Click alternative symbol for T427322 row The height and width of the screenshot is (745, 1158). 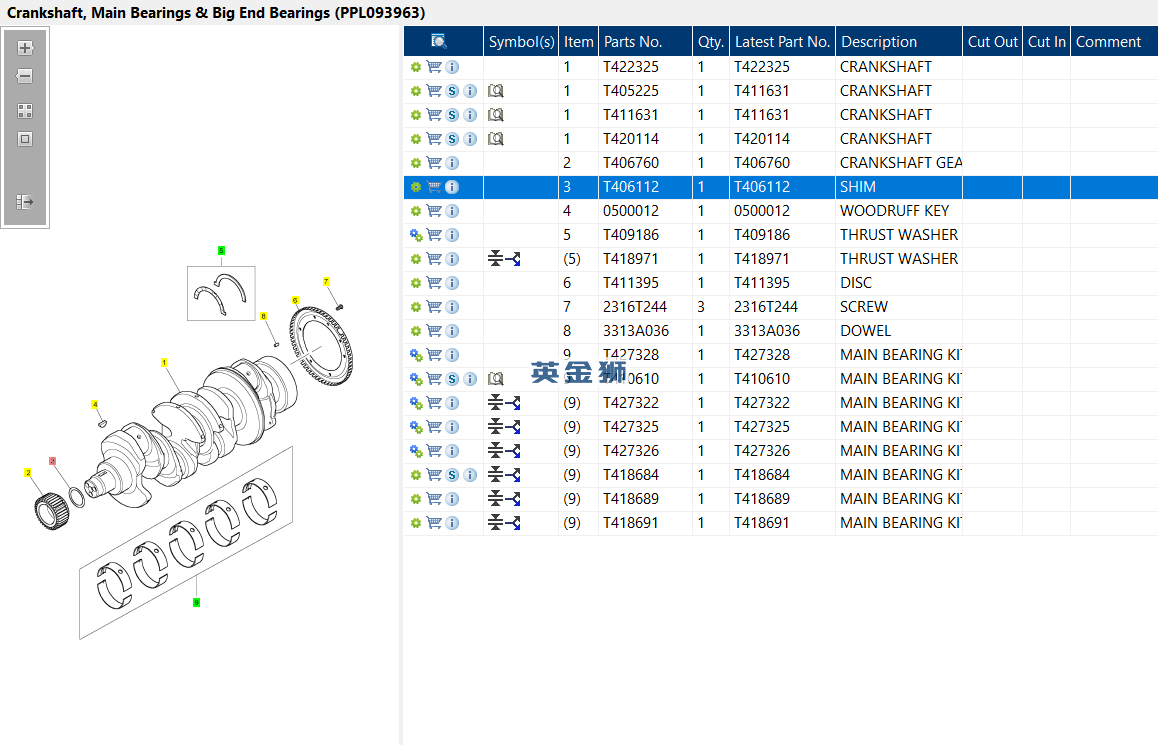(x=504, y=403)
